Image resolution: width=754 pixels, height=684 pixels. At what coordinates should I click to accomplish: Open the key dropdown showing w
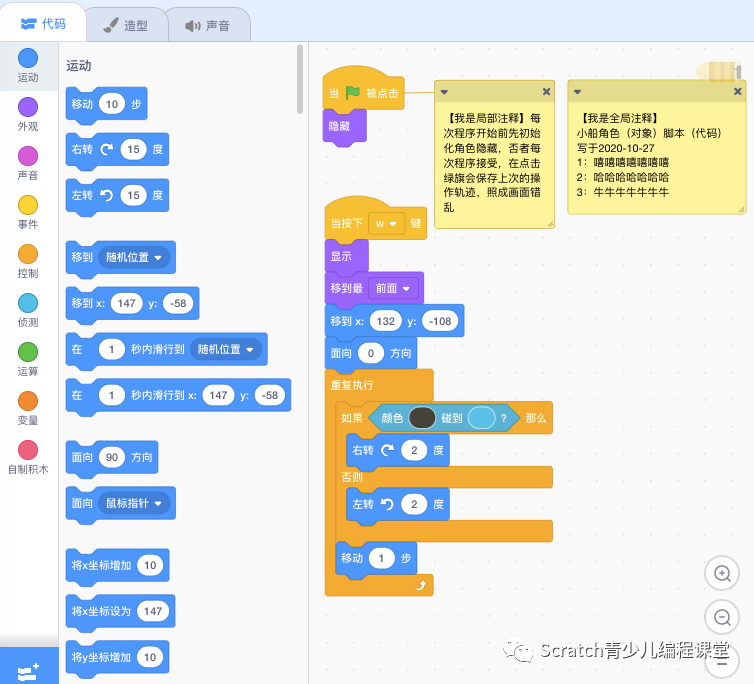(x=386, y=224)
